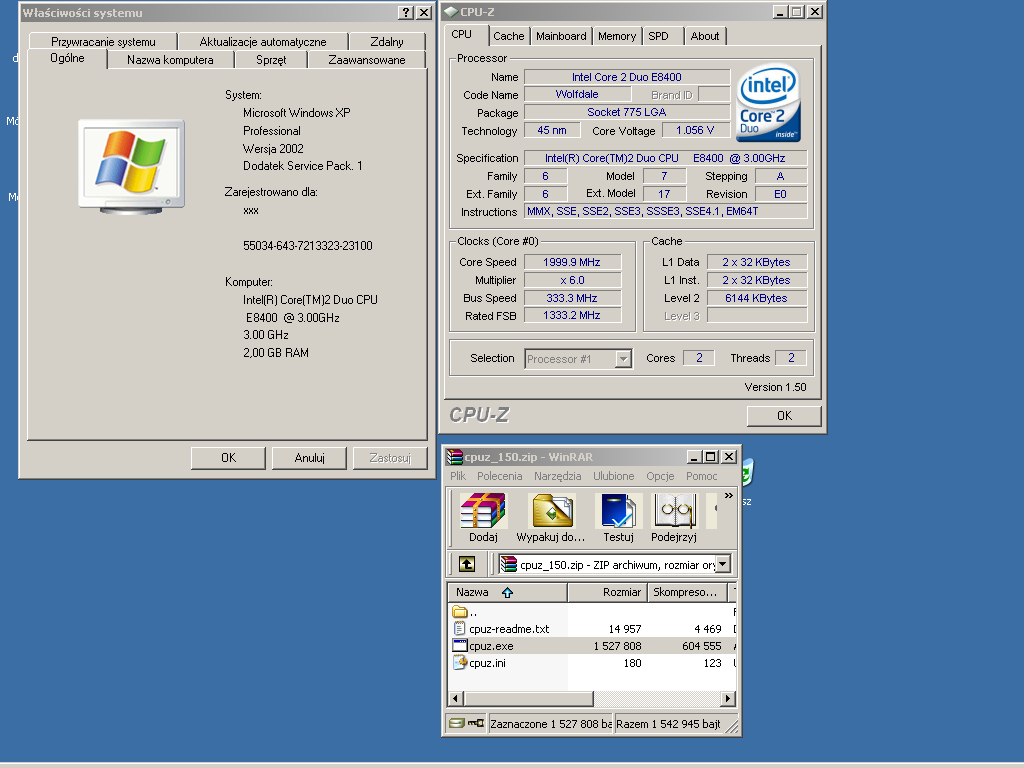This screenshot has height=768, width=1024.
Task: Open the Processor #1 selection dropdown
Action: coord(624,359)
